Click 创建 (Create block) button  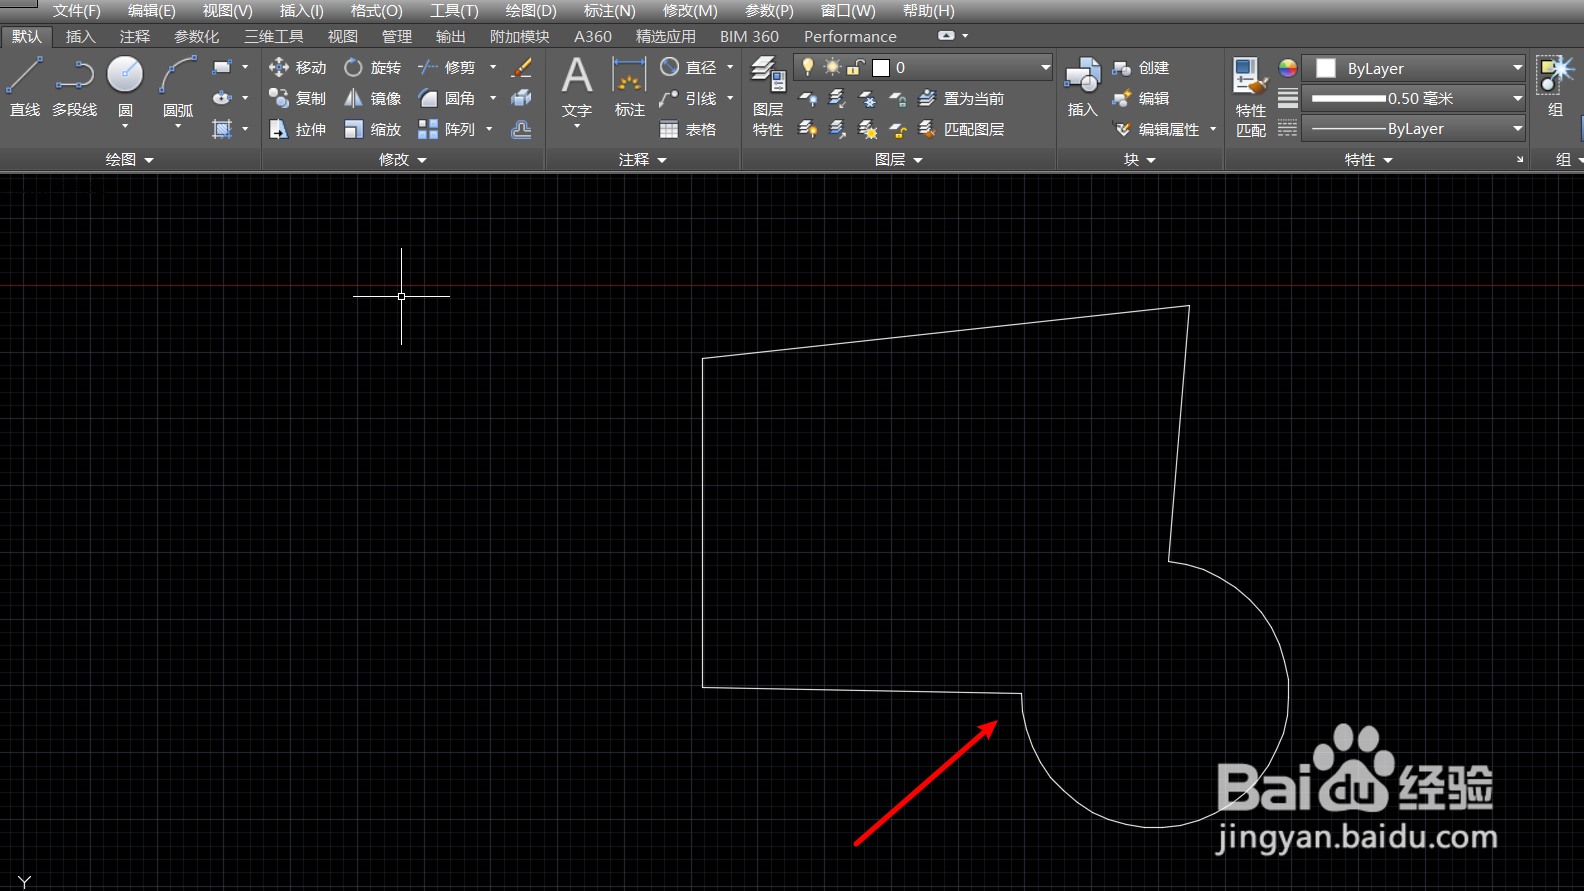1141,67
